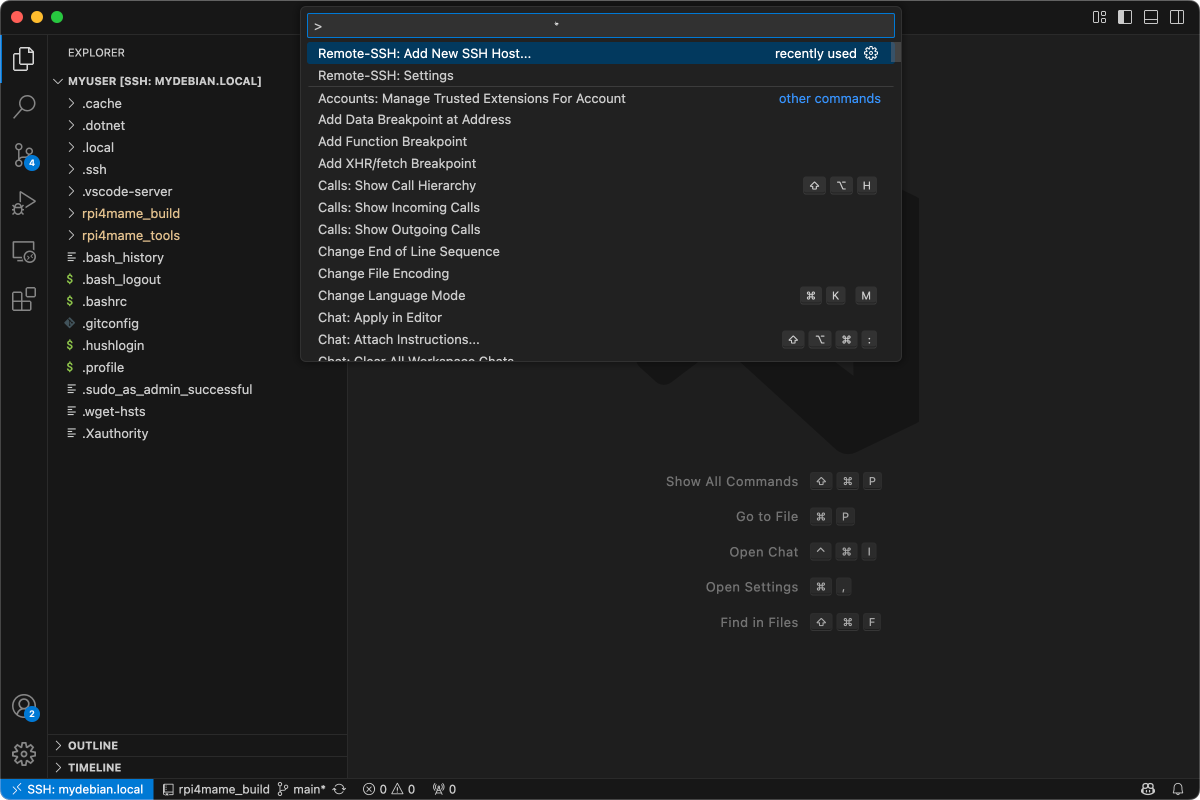The width and height of the screenshot is (1200, 800).
Task: Open the Manage settings gear
Action: [24, 753]
